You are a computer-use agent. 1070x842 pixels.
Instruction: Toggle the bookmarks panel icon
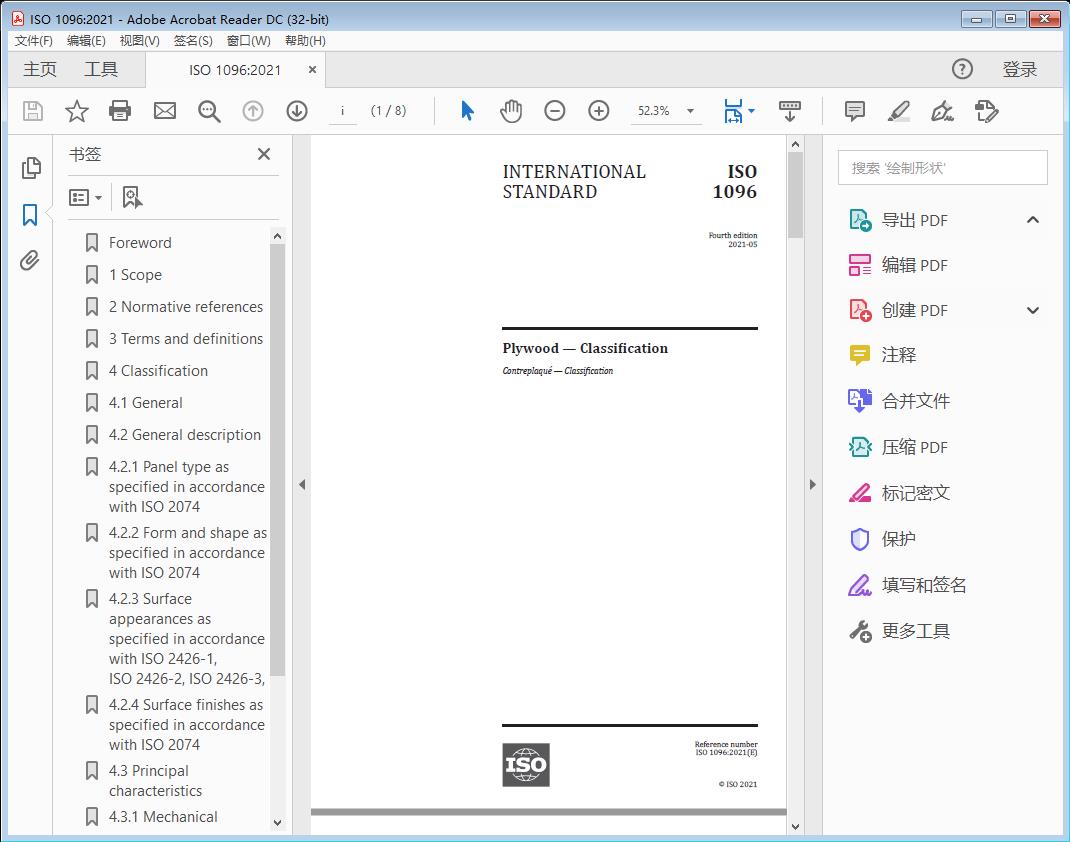[x=30, y=215]
